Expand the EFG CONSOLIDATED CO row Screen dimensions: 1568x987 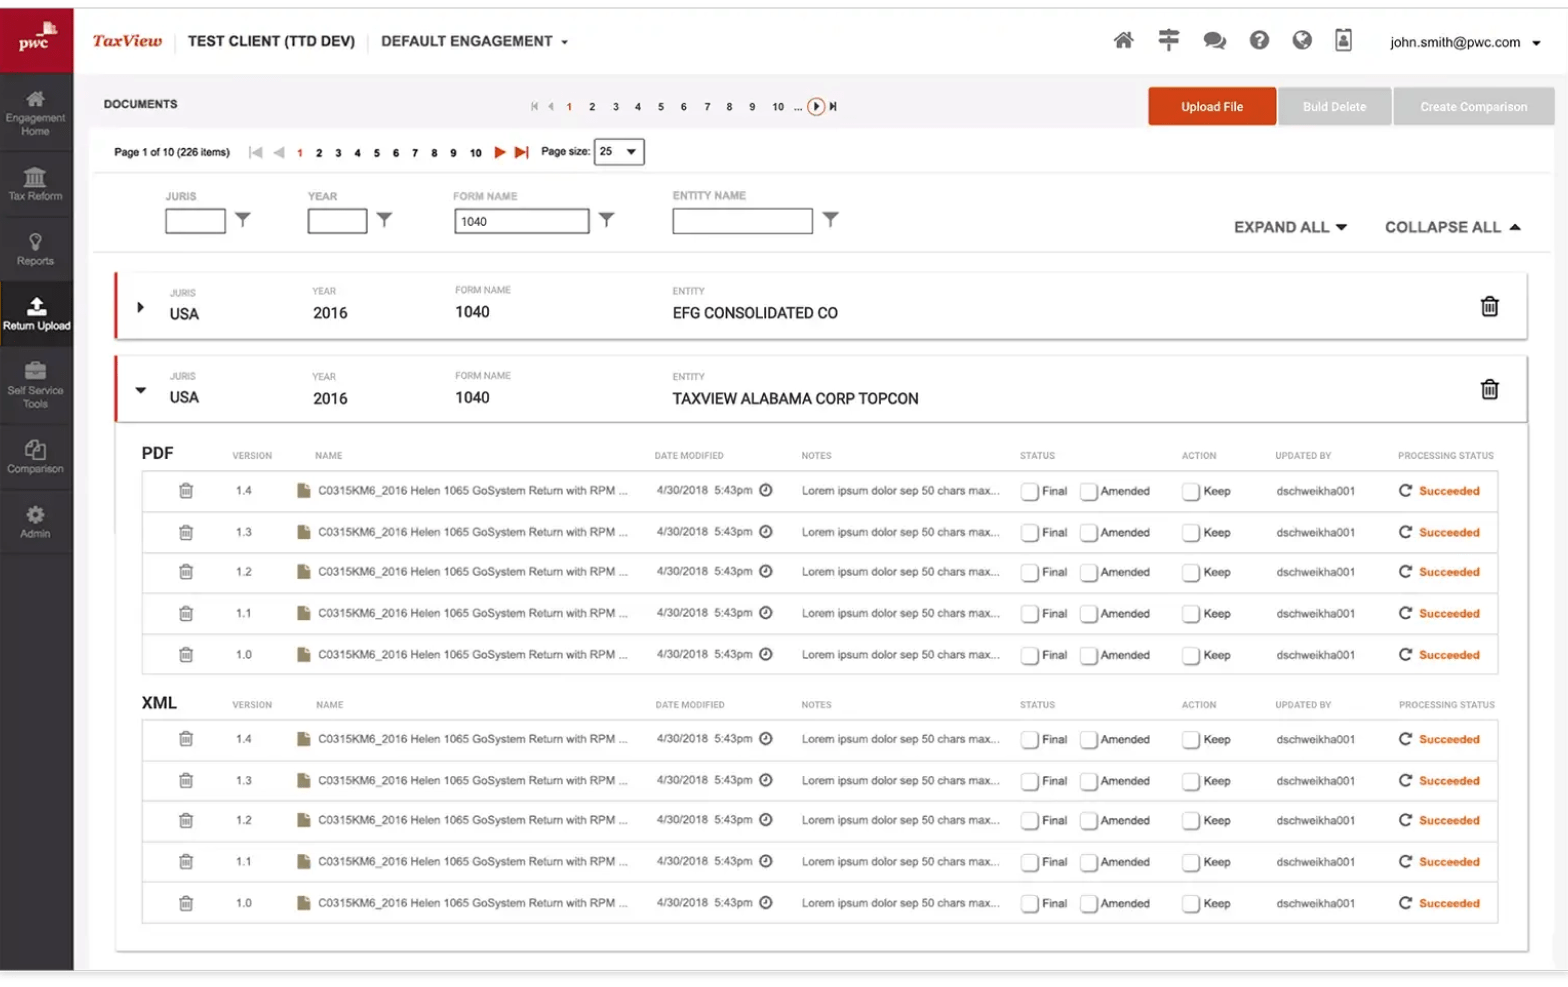140,307
